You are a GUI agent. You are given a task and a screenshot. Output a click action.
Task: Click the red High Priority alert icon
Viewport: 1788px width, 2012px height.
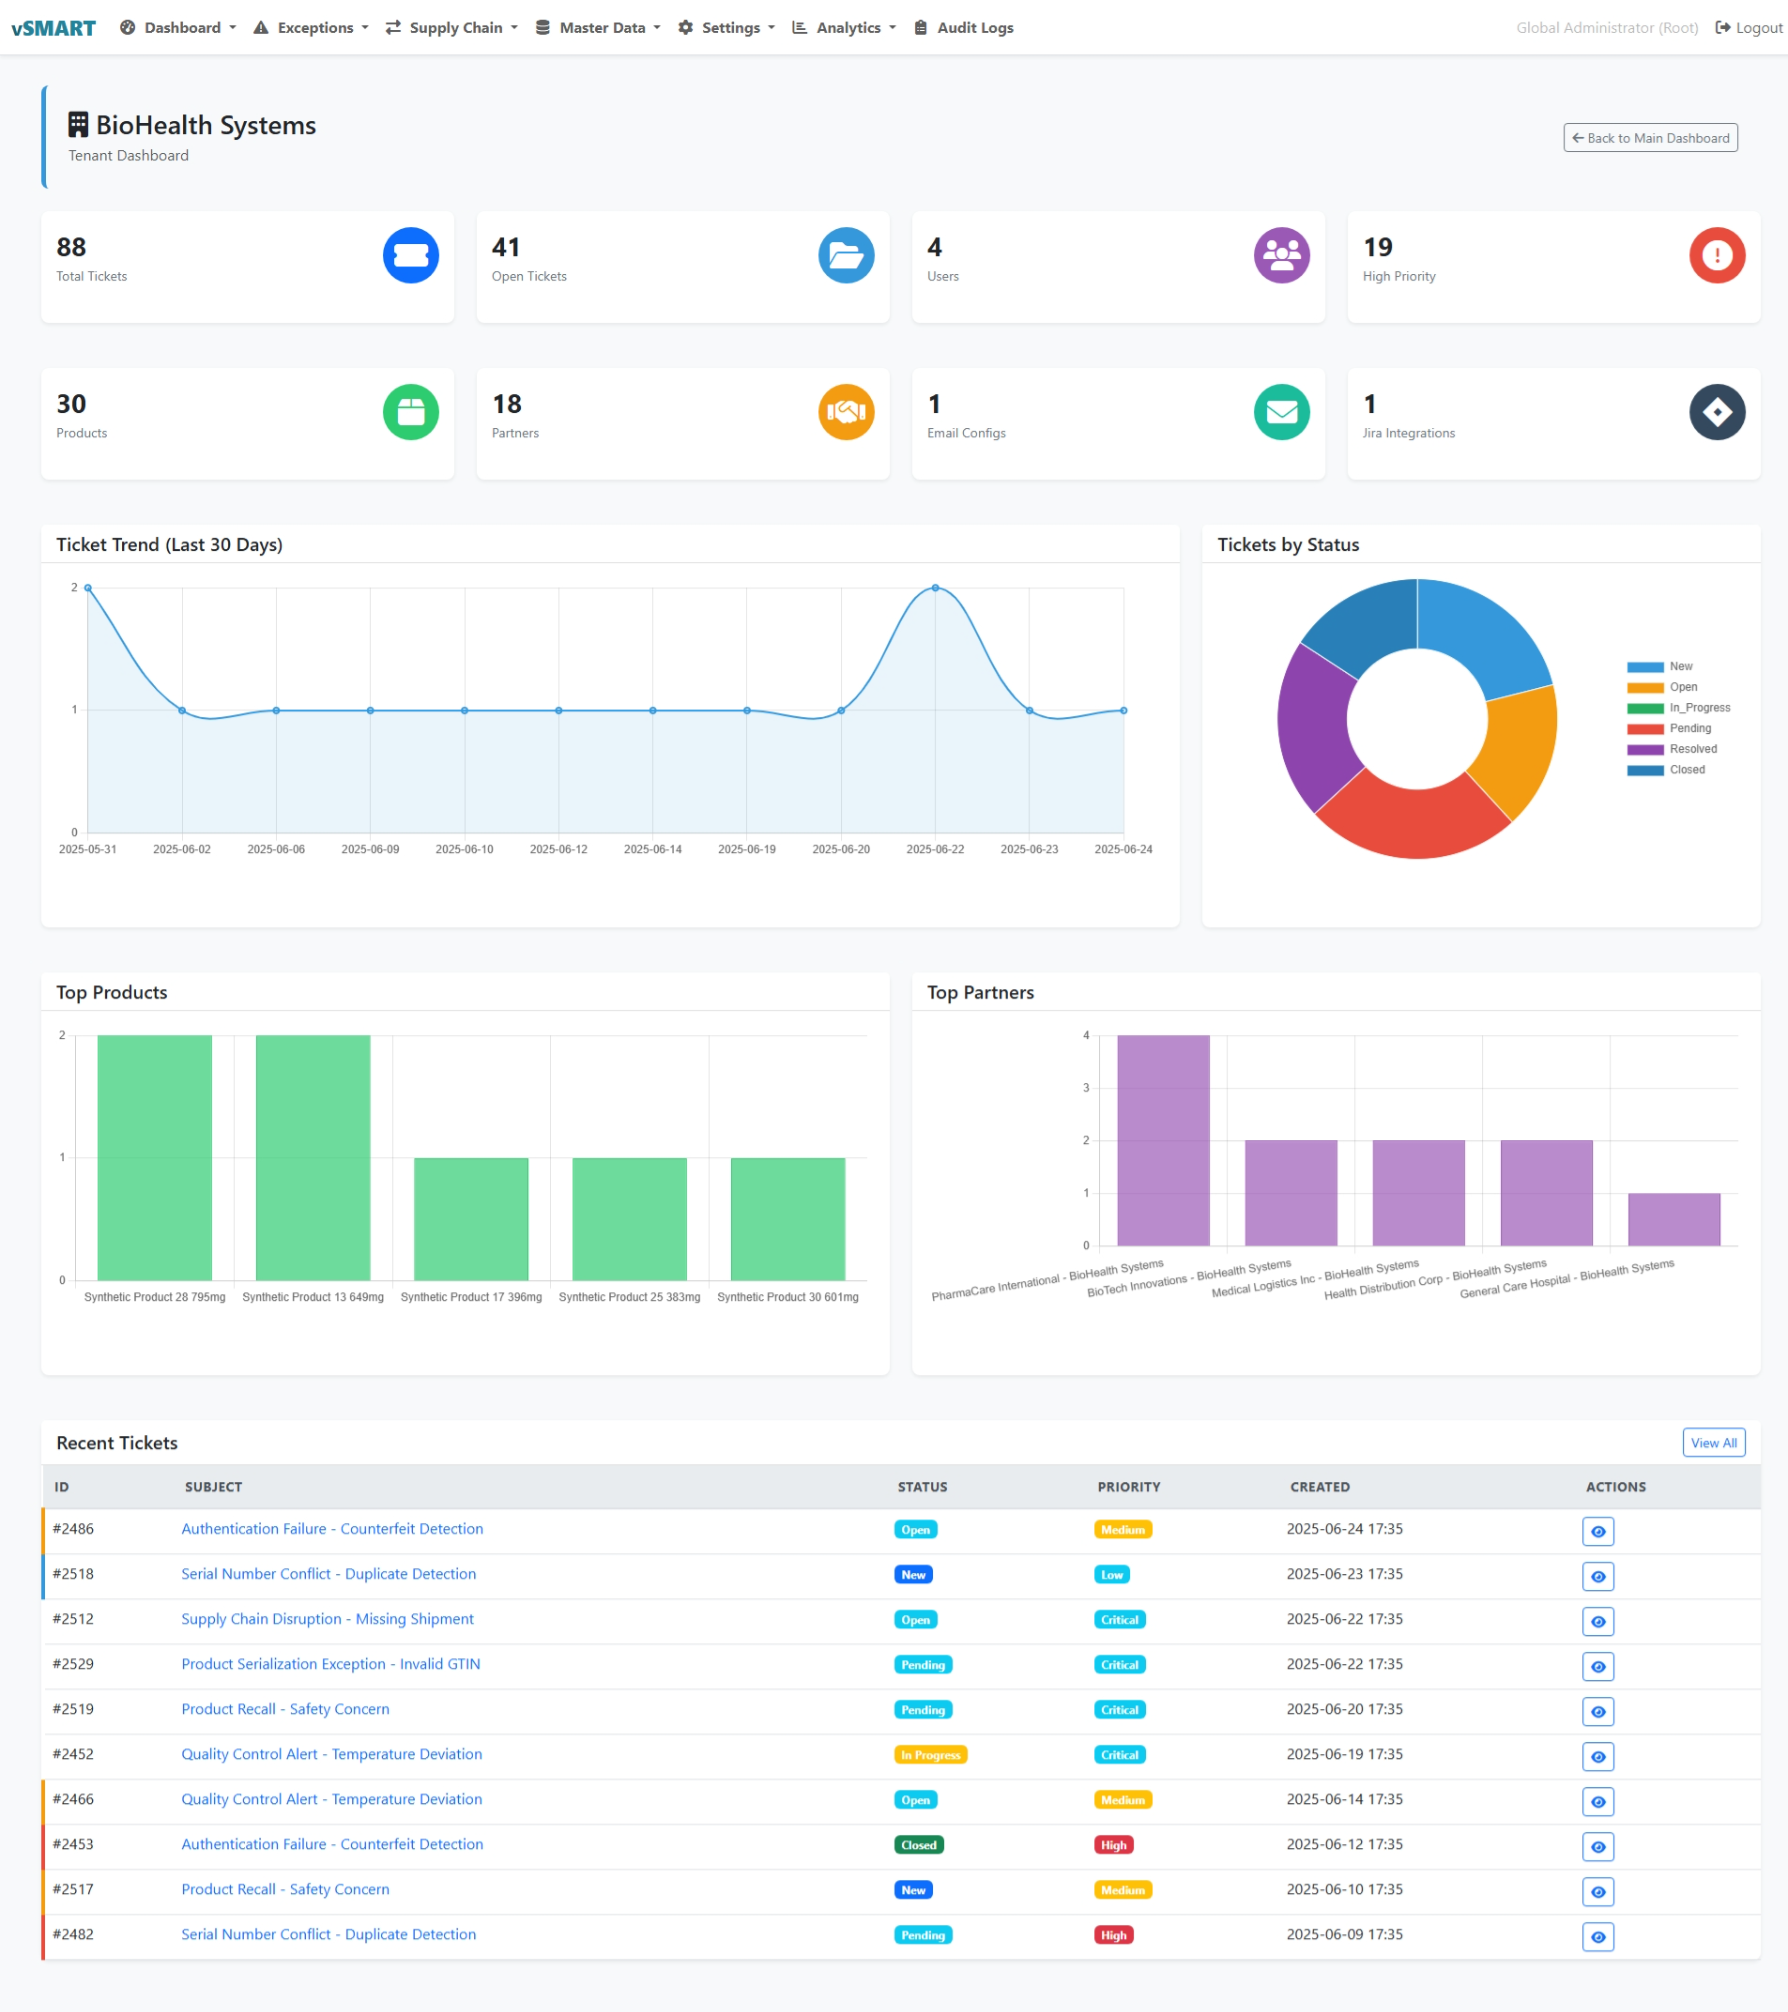click(1717, 255)
